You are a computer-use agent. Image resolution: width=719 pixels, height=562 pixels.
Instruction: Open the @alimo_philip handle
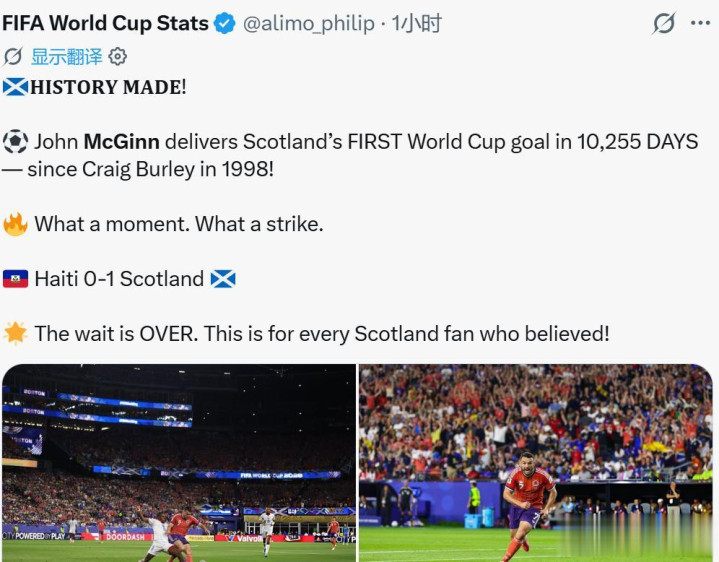[x=309, y=23]
